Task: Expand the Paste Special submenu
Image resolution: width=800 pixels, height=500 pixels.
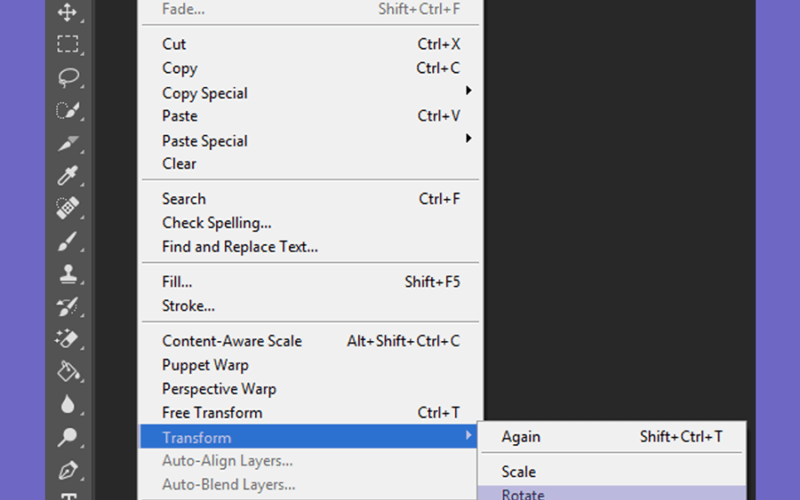Action: pyautogui.click(x=310, y=140)
